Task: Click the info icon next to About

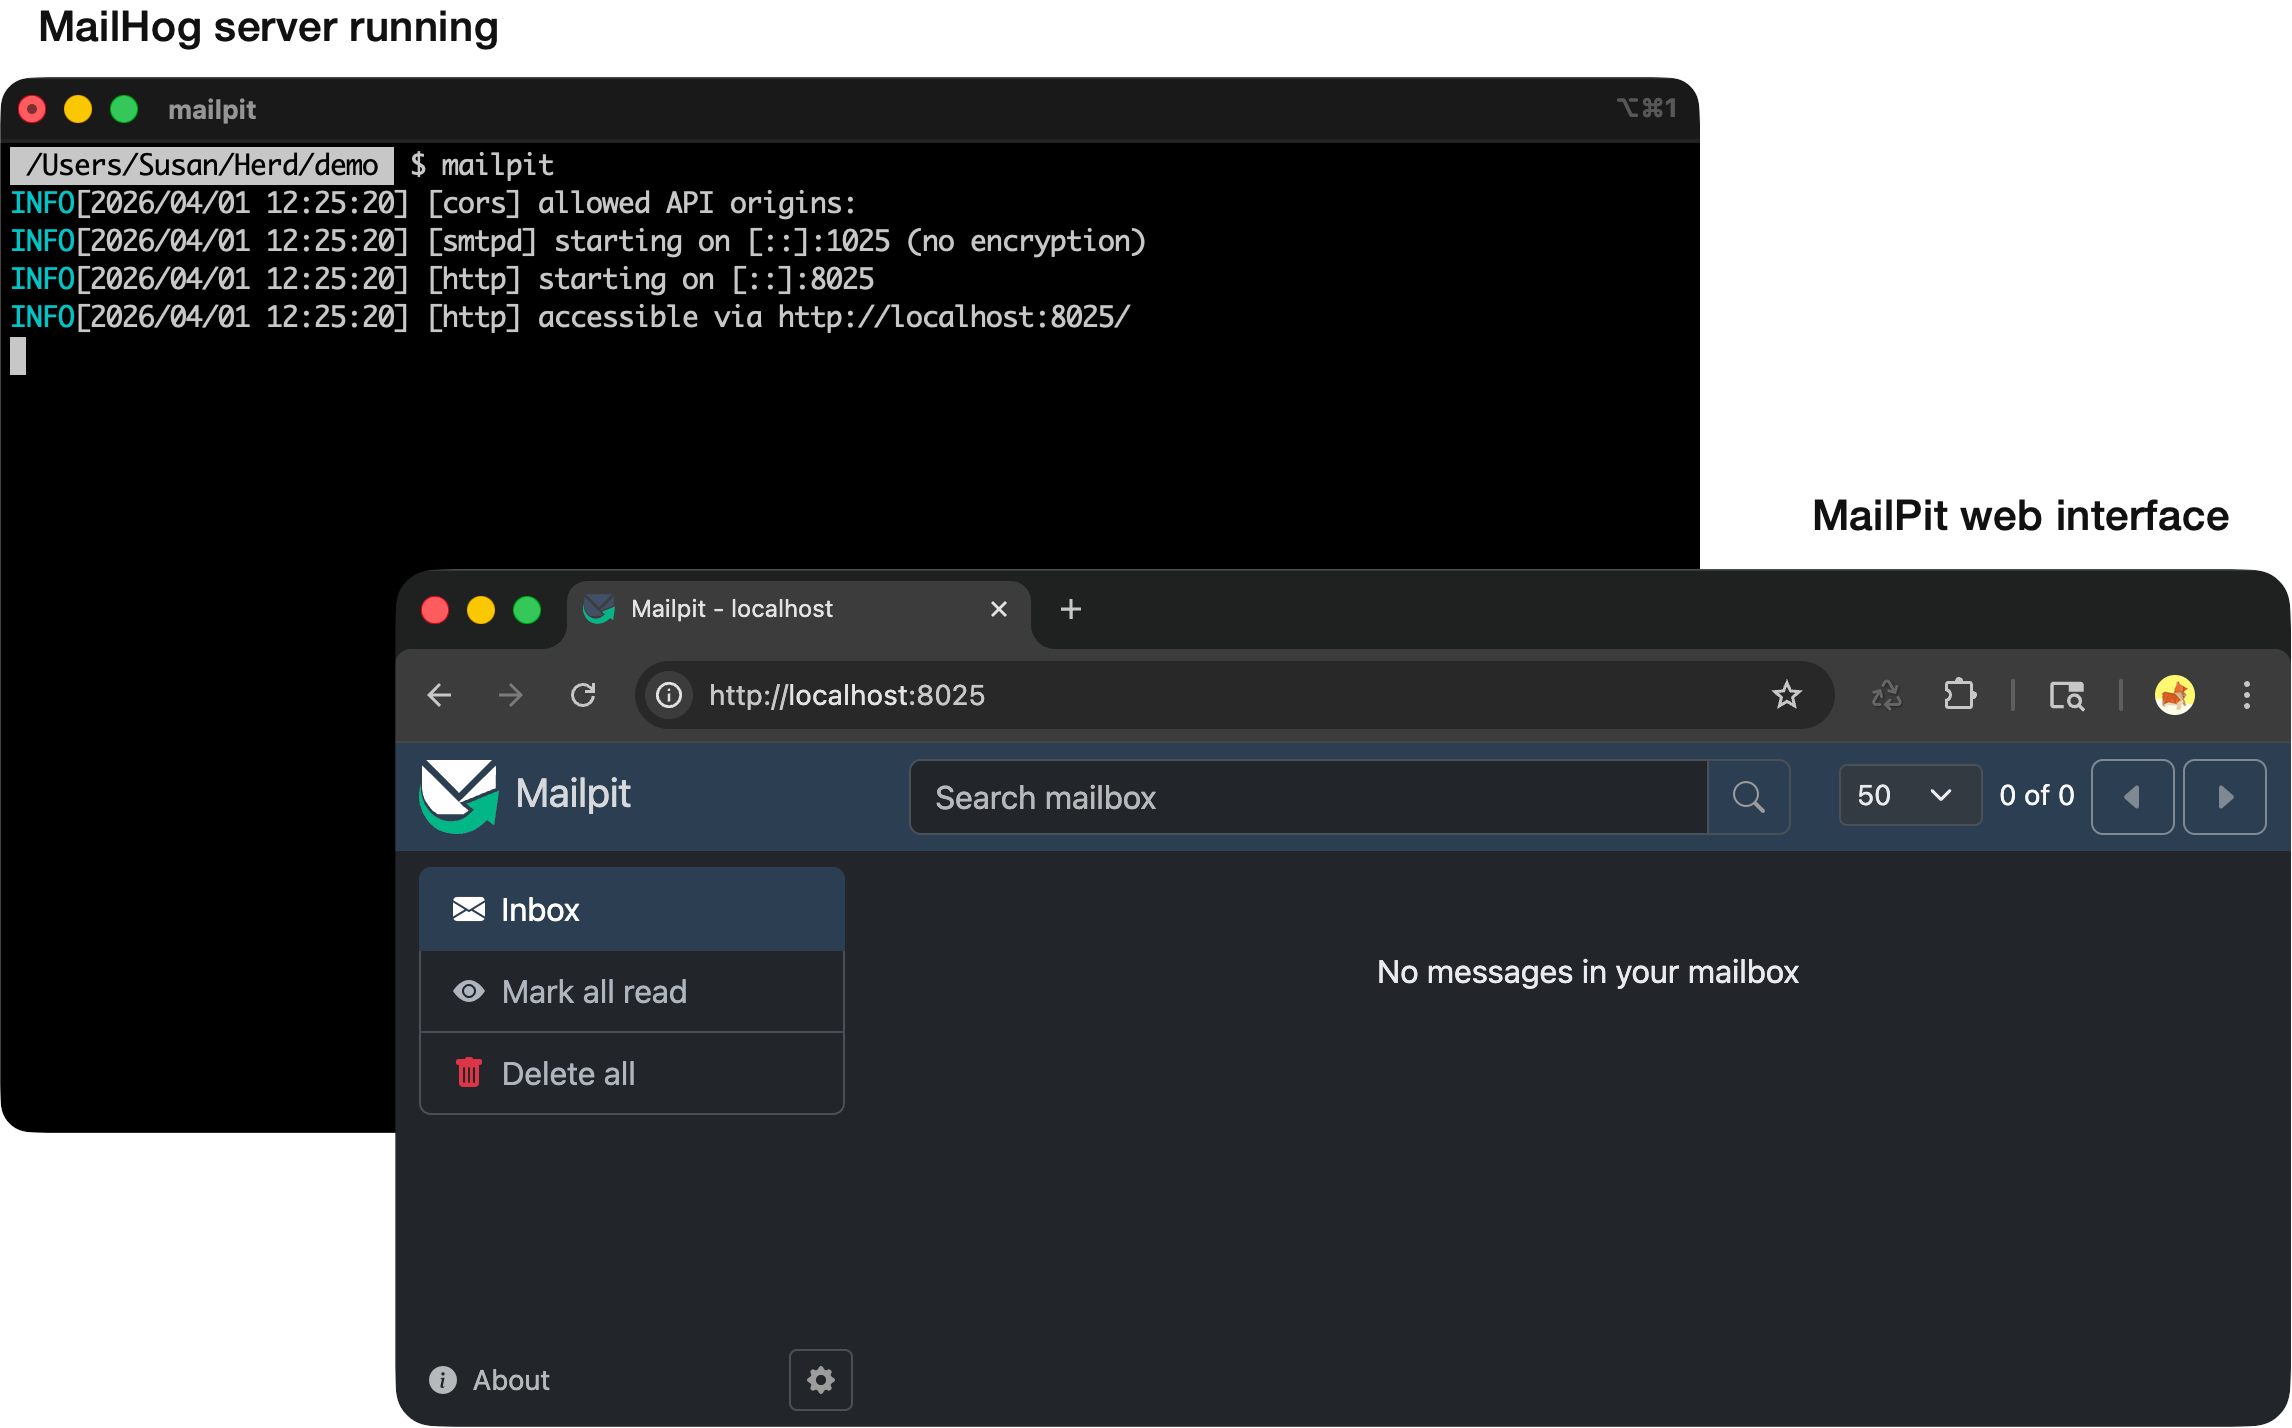Action: [x=443, y=1379]
